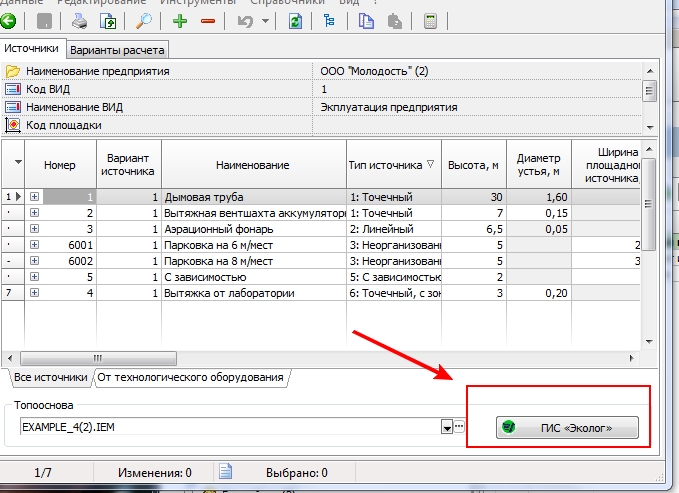The width and height of the screenshot is (679, 493).
Task: Open the calculator icon in toolbar
Action: tap(431, 20)
